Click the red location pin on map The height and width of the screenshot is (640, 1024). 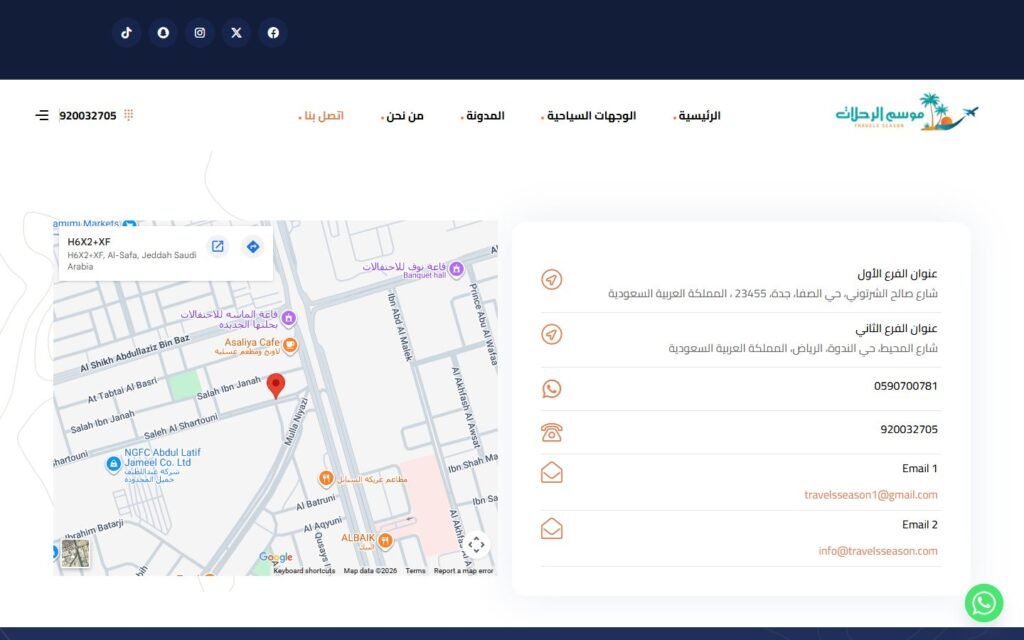pyautogui.click(x=276, y=386)
